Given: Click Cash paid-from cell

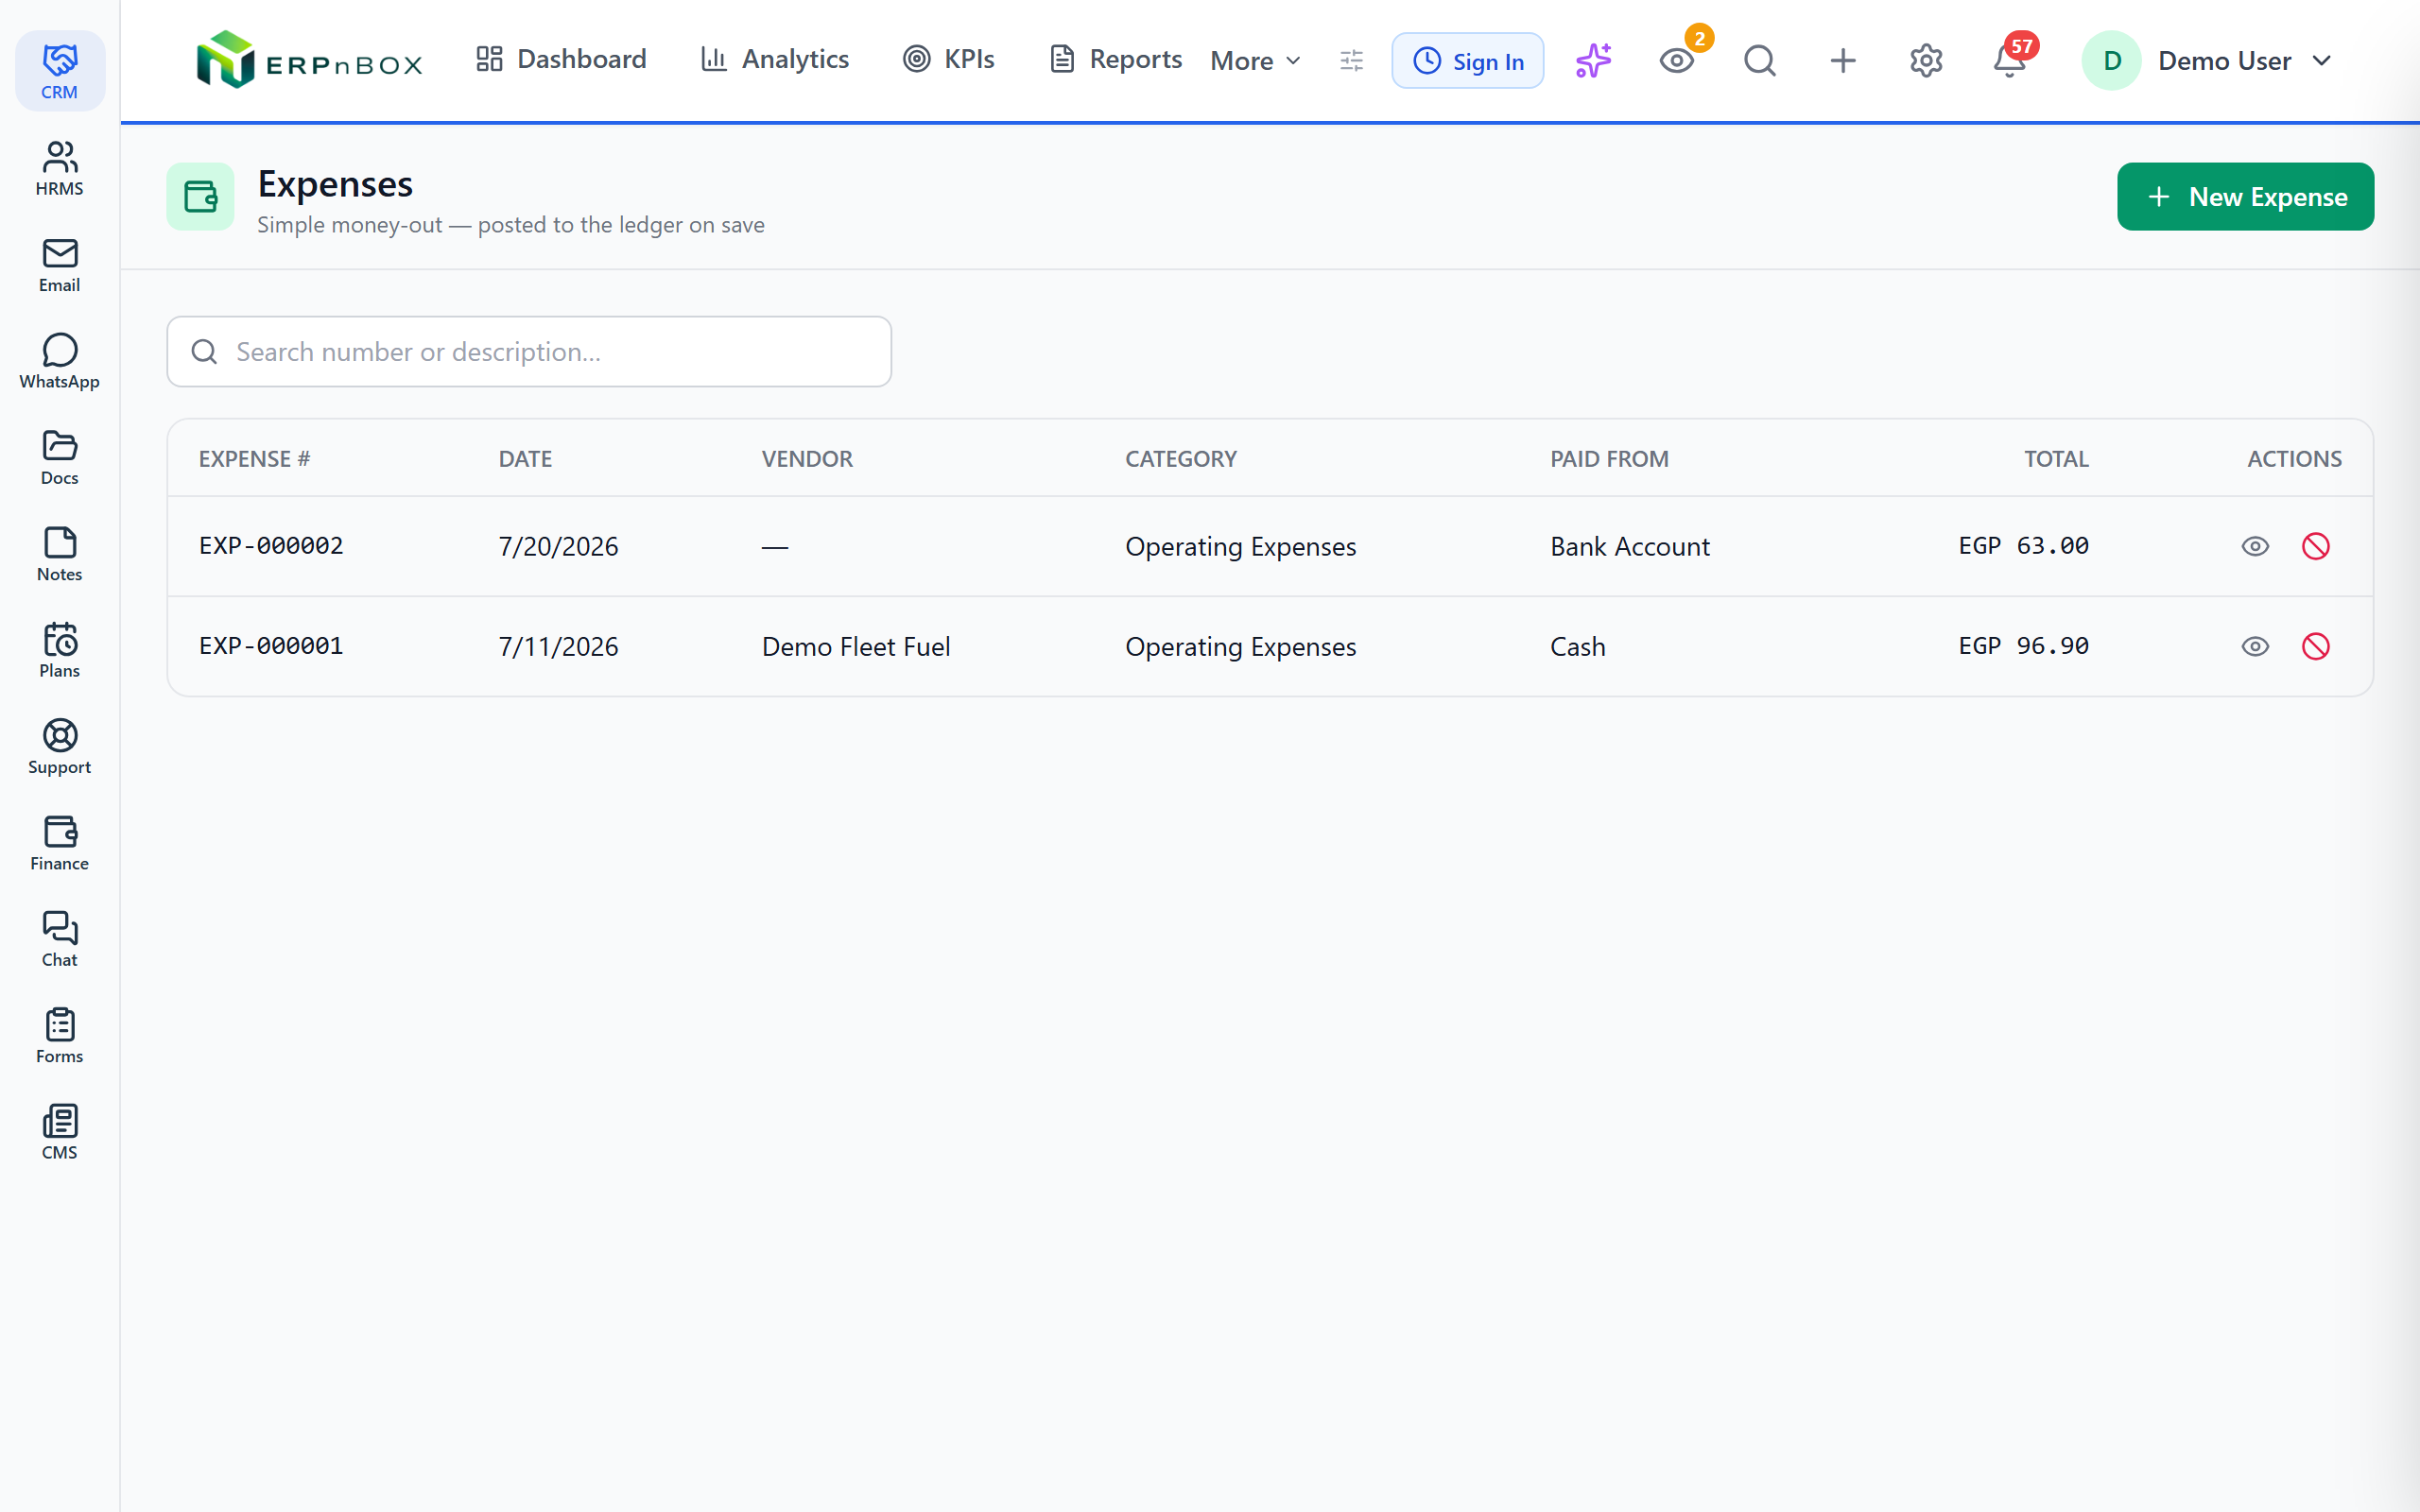Looking at the screenshot, I should [x=1578, y=647].
